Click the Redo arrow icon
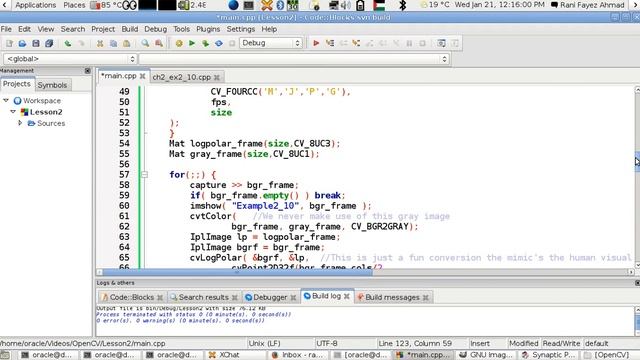 point(81,43)
